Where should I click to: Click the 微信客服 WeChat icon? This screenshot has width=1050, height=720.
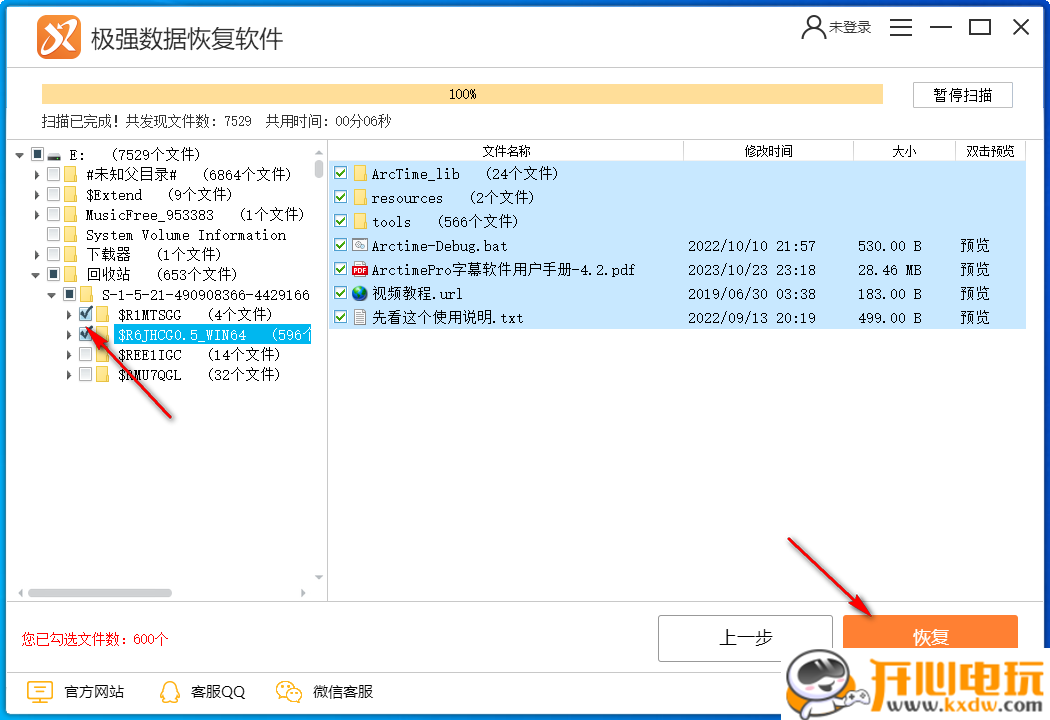pos(289,691)
